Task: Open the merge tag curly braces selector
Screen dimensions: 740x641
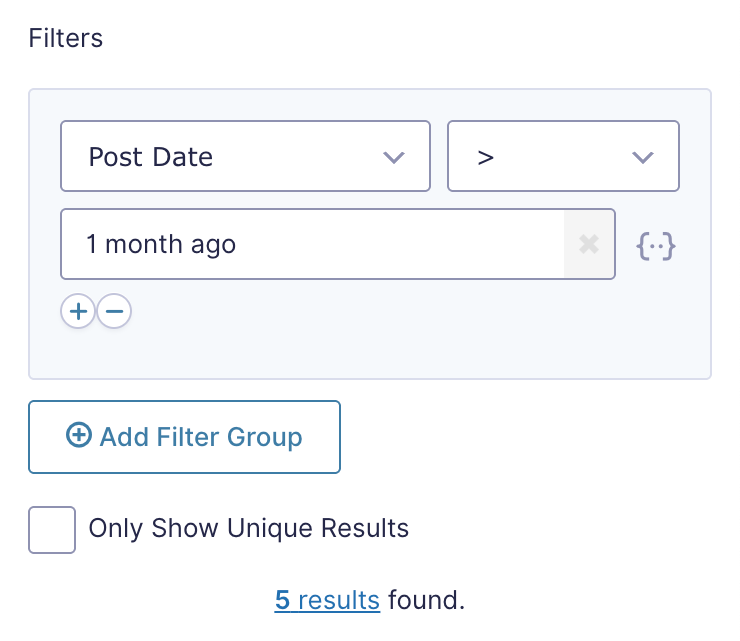Action: coord(656,246)
